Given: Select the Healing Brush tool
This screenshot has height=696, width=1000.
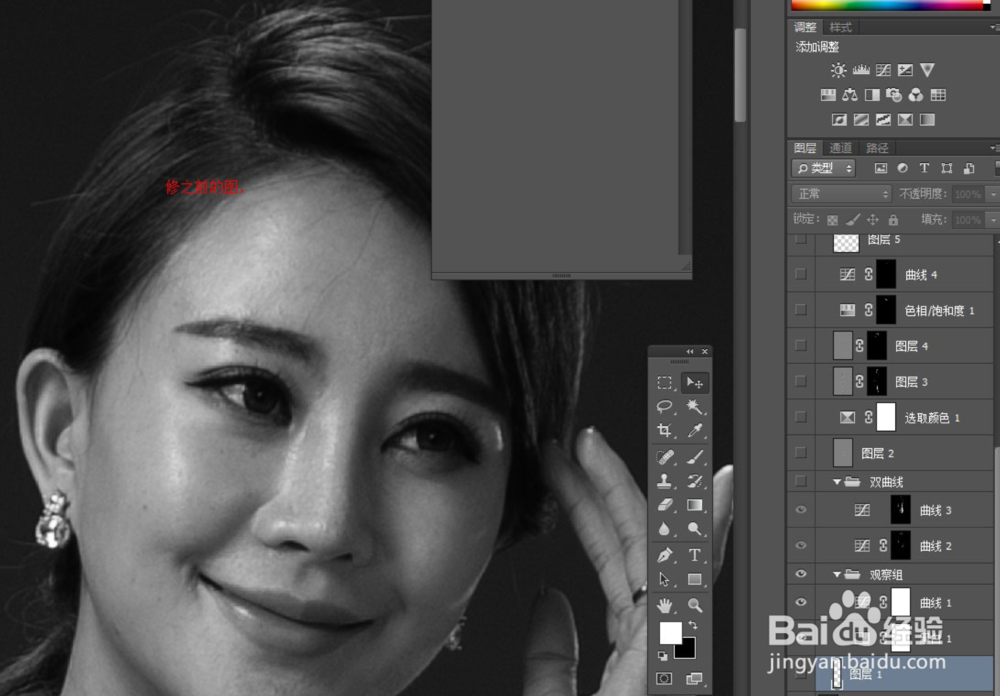Looking at the screenshot, I should click(665, 457).
